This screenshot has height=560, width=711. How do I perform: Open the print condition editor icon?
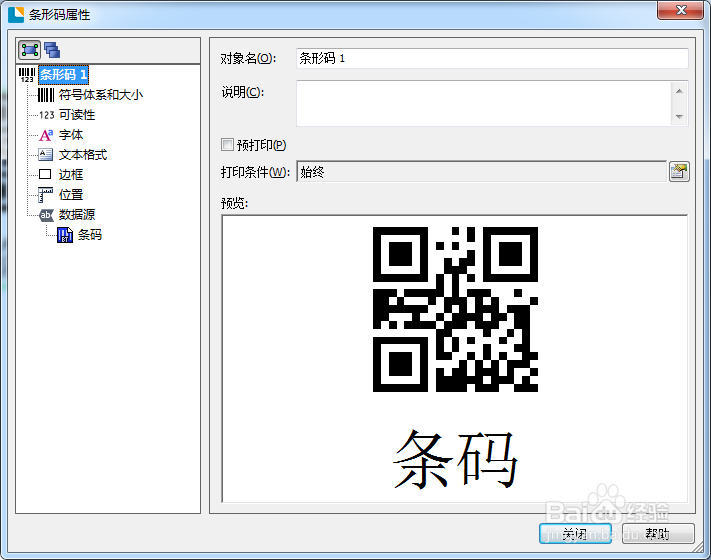[679, 172]
